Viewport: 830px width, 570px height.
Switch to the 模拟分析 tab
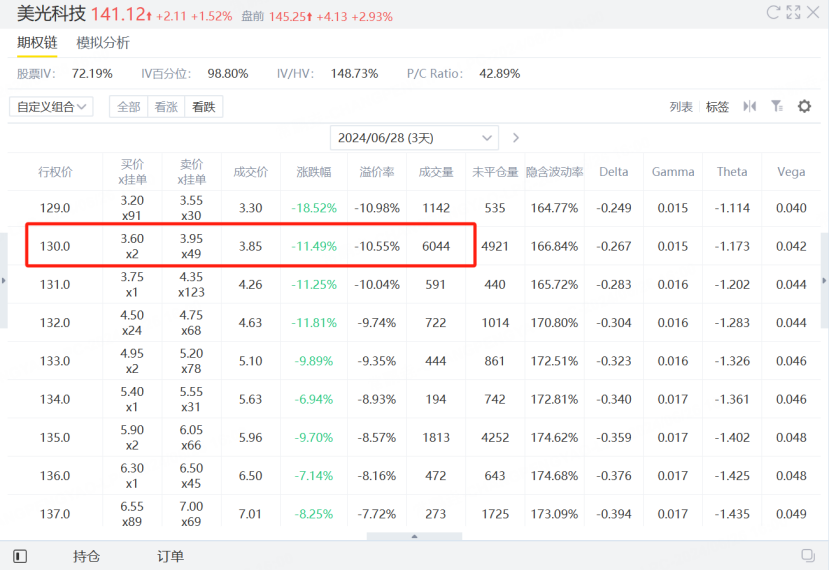(x=103, y=42)
